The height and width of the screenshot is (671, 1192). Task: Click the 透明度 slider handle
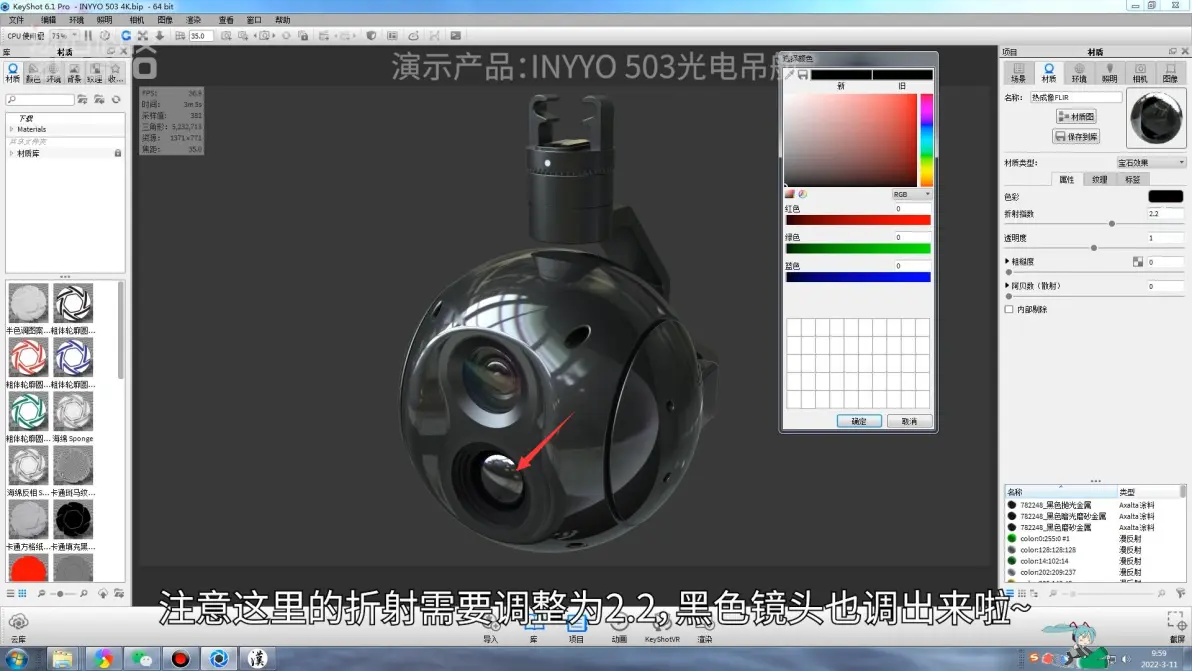[1094, 248]
